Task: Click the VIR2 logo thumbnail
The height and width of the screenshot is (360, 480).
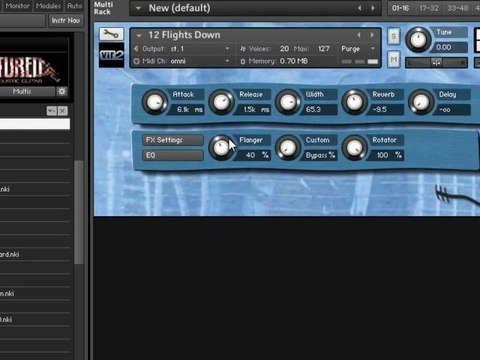Action: (x=111, y=55)
